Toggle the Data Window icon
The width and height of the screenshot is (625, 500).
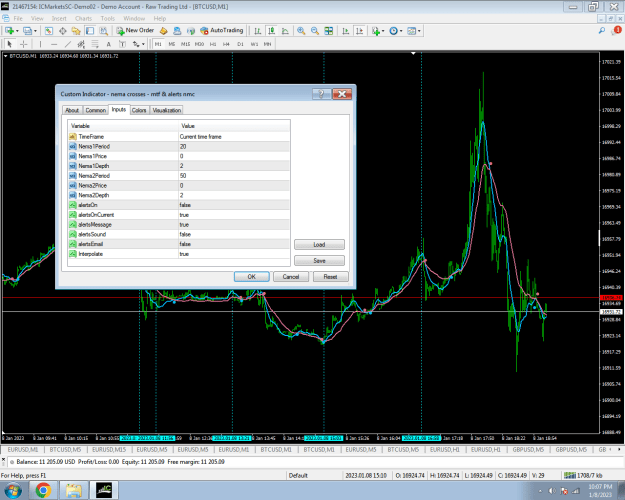coord(63,31)
